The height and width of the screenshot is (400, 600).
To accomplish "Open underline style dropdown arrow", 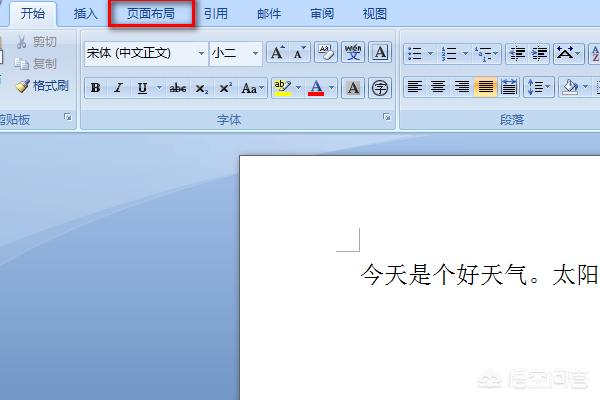I will [159, 88].
